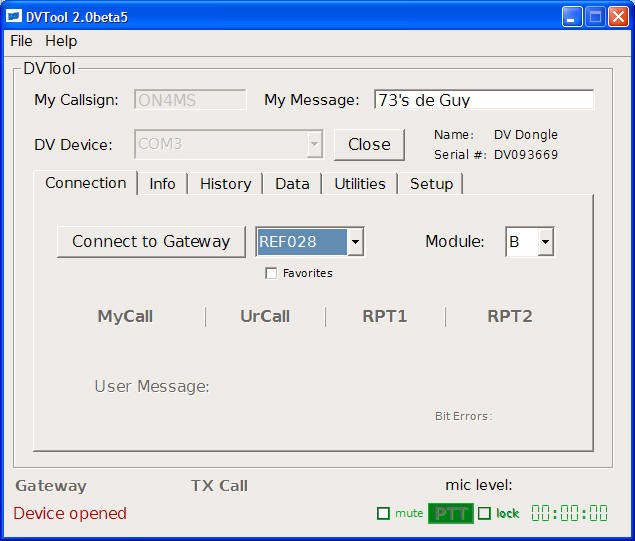
Task: Click the MyCall column header
Action: [x=125, y=316]
